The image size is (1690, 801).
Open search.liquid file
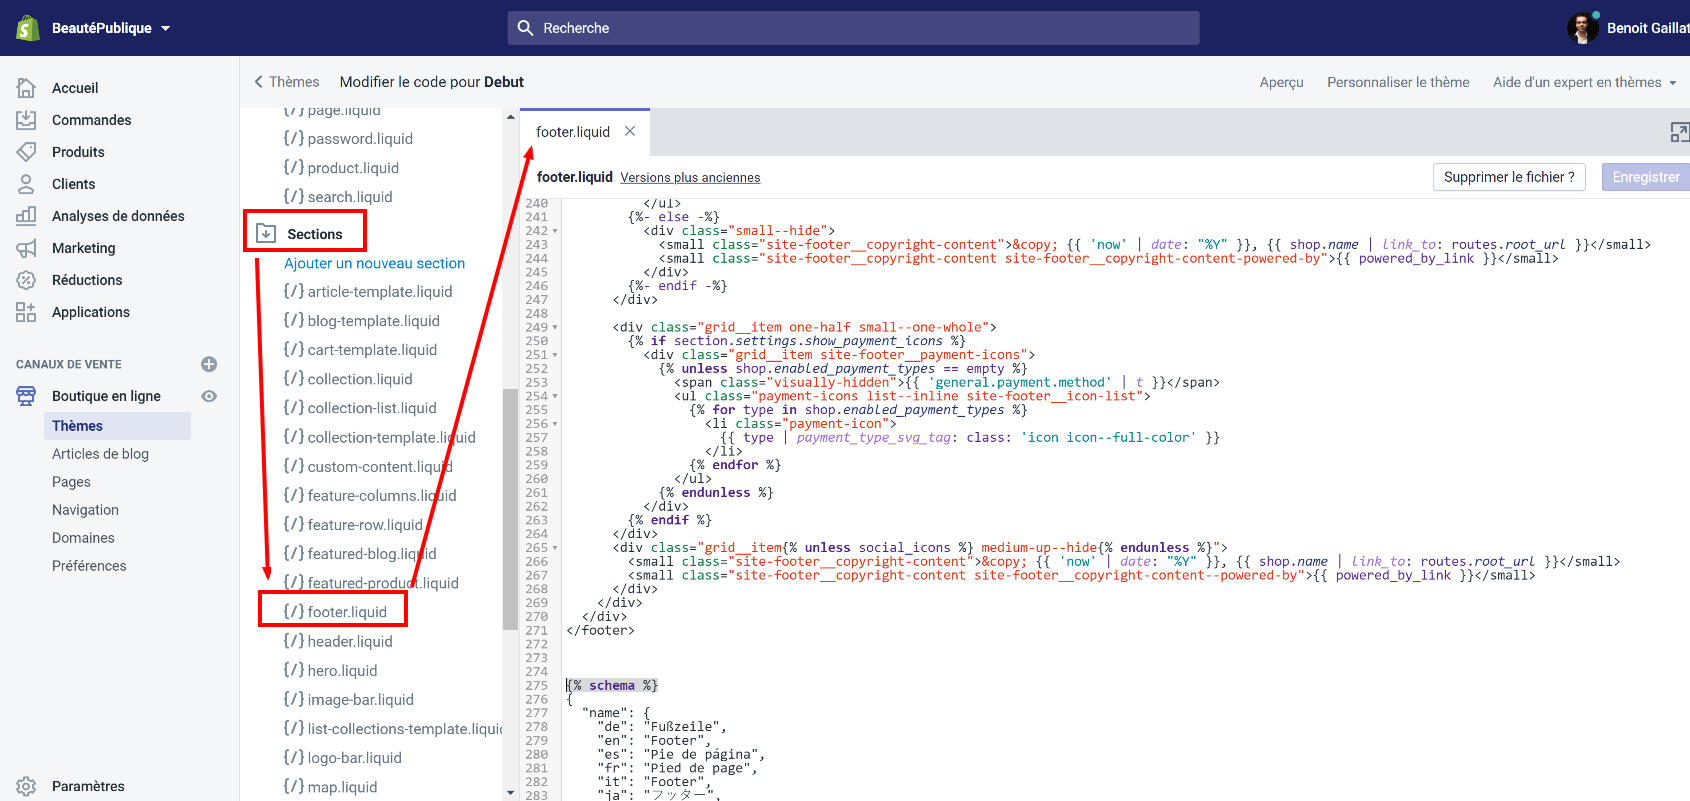tap(338, 197)
